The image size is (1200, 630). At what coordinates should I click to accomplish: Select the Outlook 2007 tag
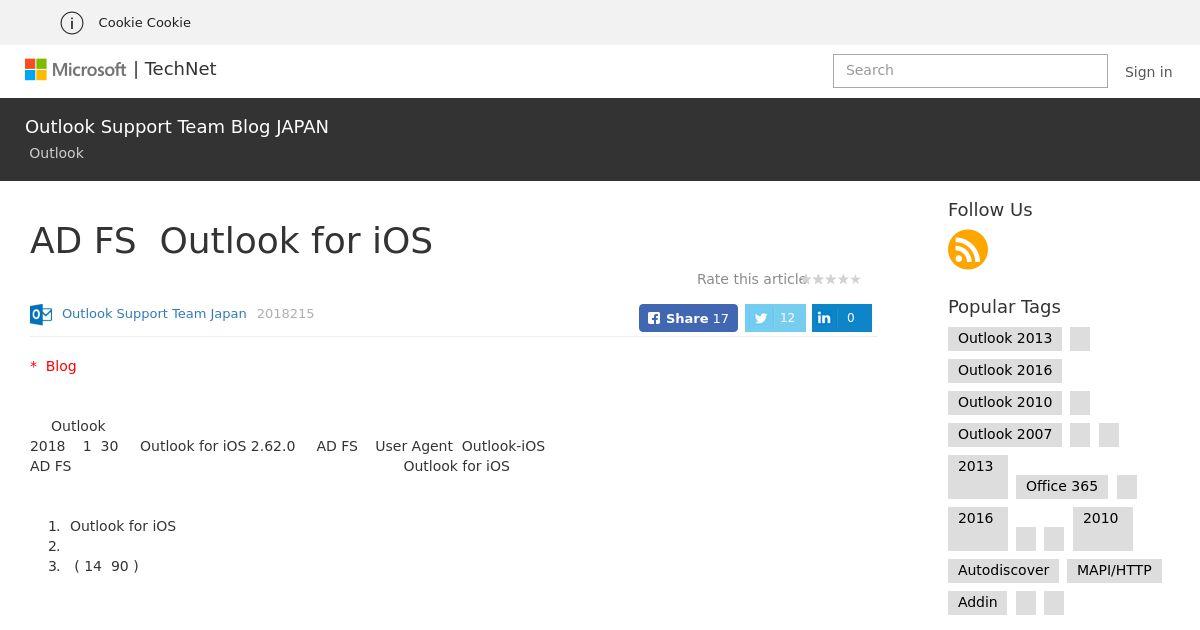click(x=1005, y=435)
